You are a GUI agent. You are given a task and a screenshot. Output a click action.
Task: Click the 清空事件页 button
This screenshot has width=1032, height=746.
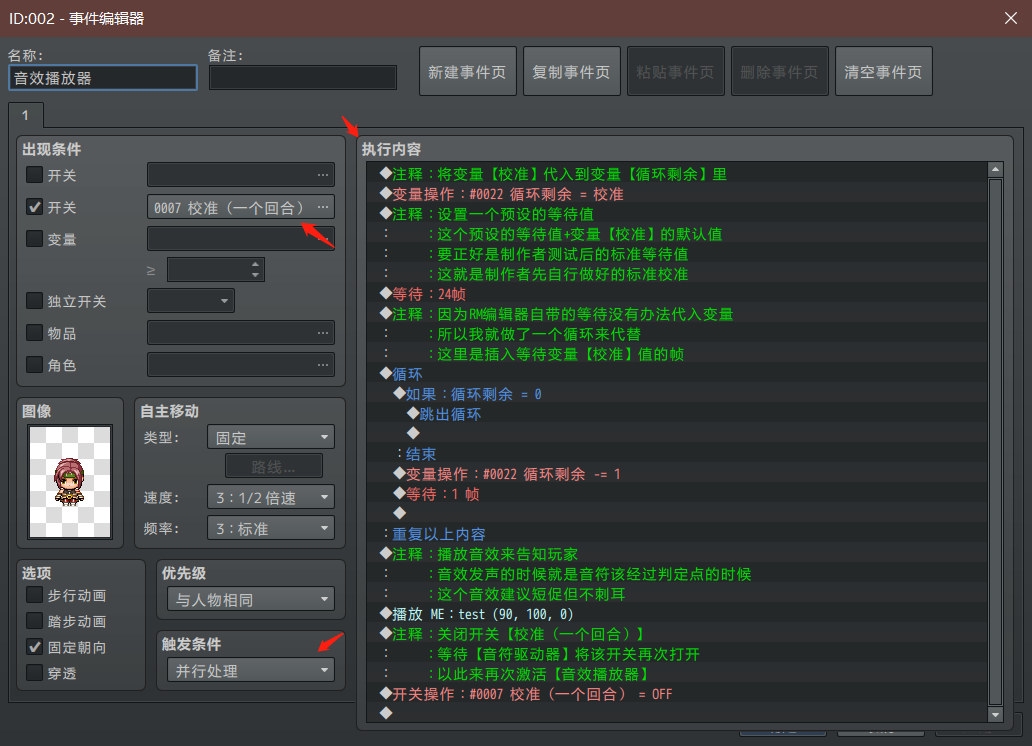883,71
